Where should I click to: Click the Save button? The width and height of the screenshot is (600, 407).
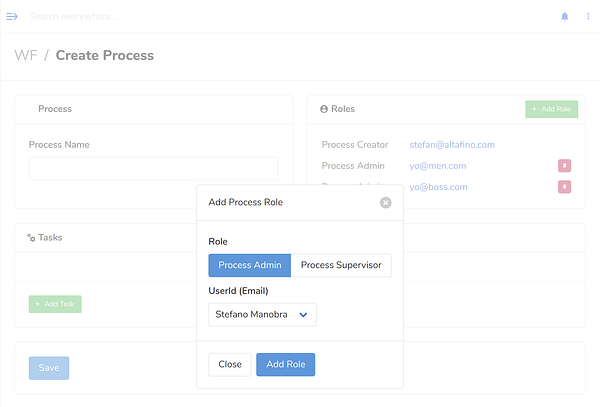pos(49,368)
